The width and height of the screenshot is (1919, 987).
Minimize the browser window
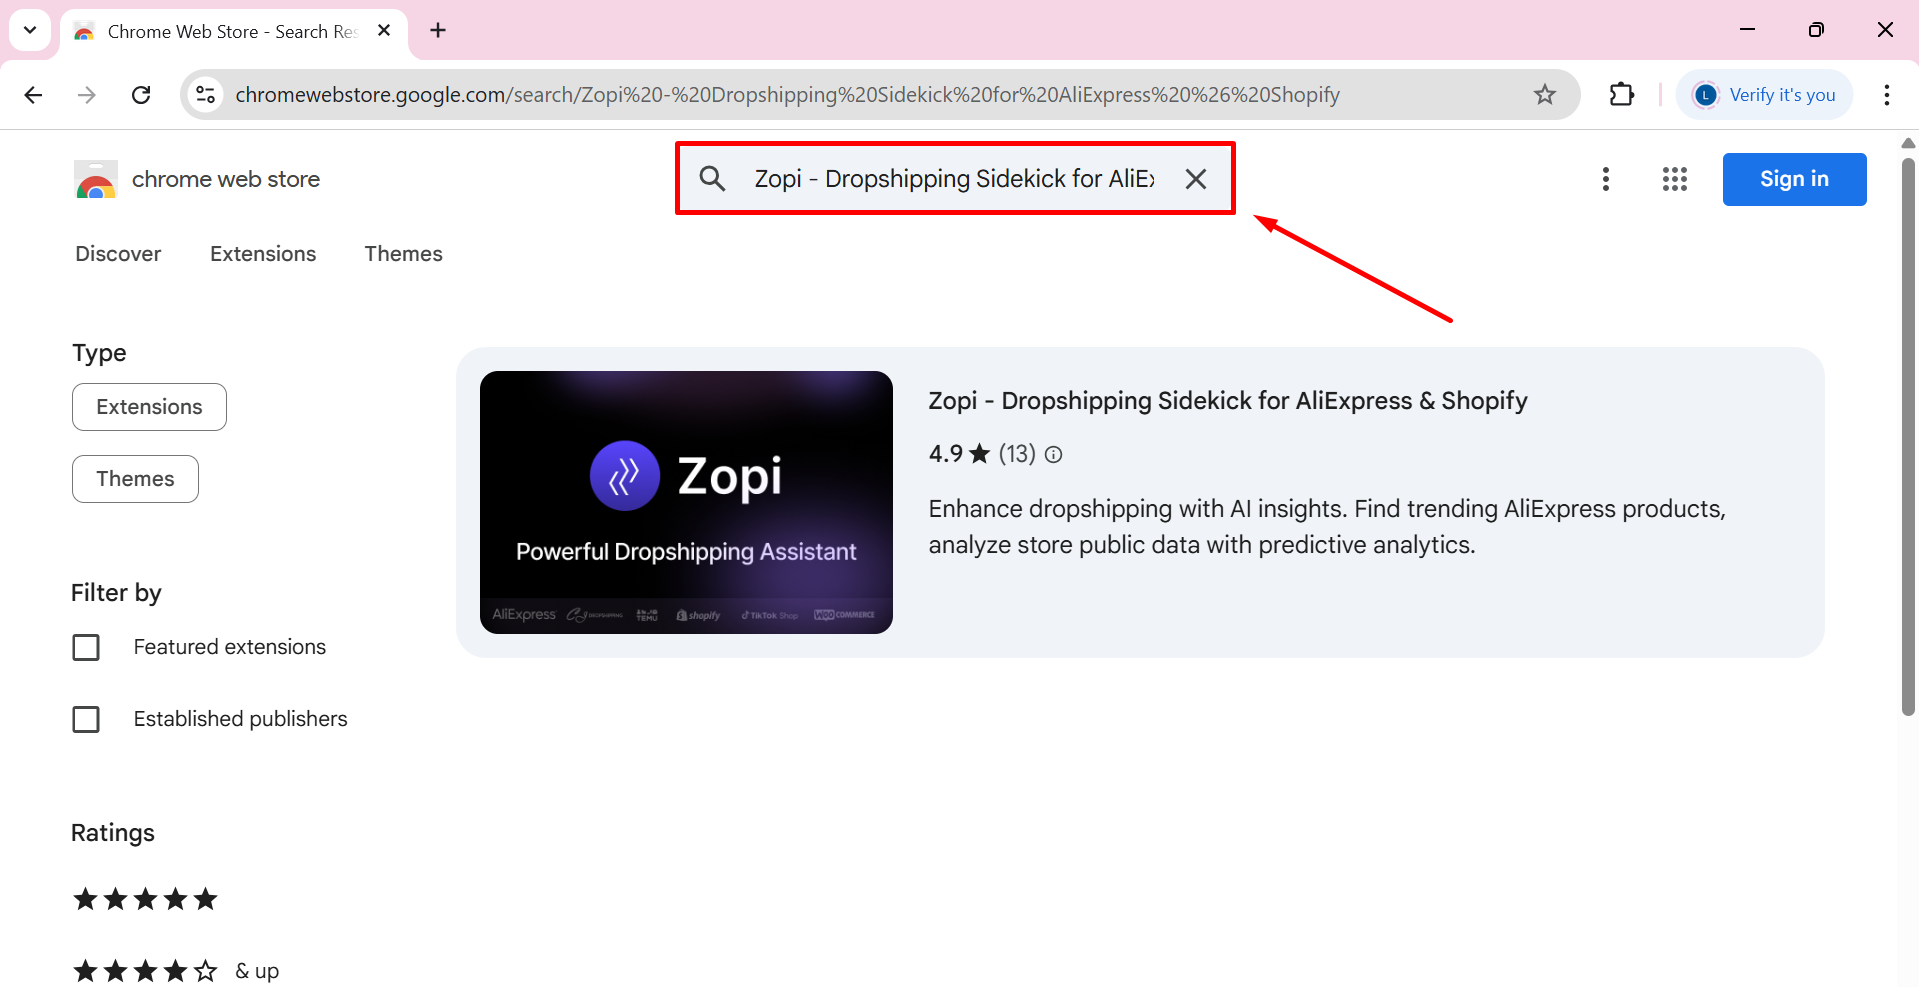1747,30
